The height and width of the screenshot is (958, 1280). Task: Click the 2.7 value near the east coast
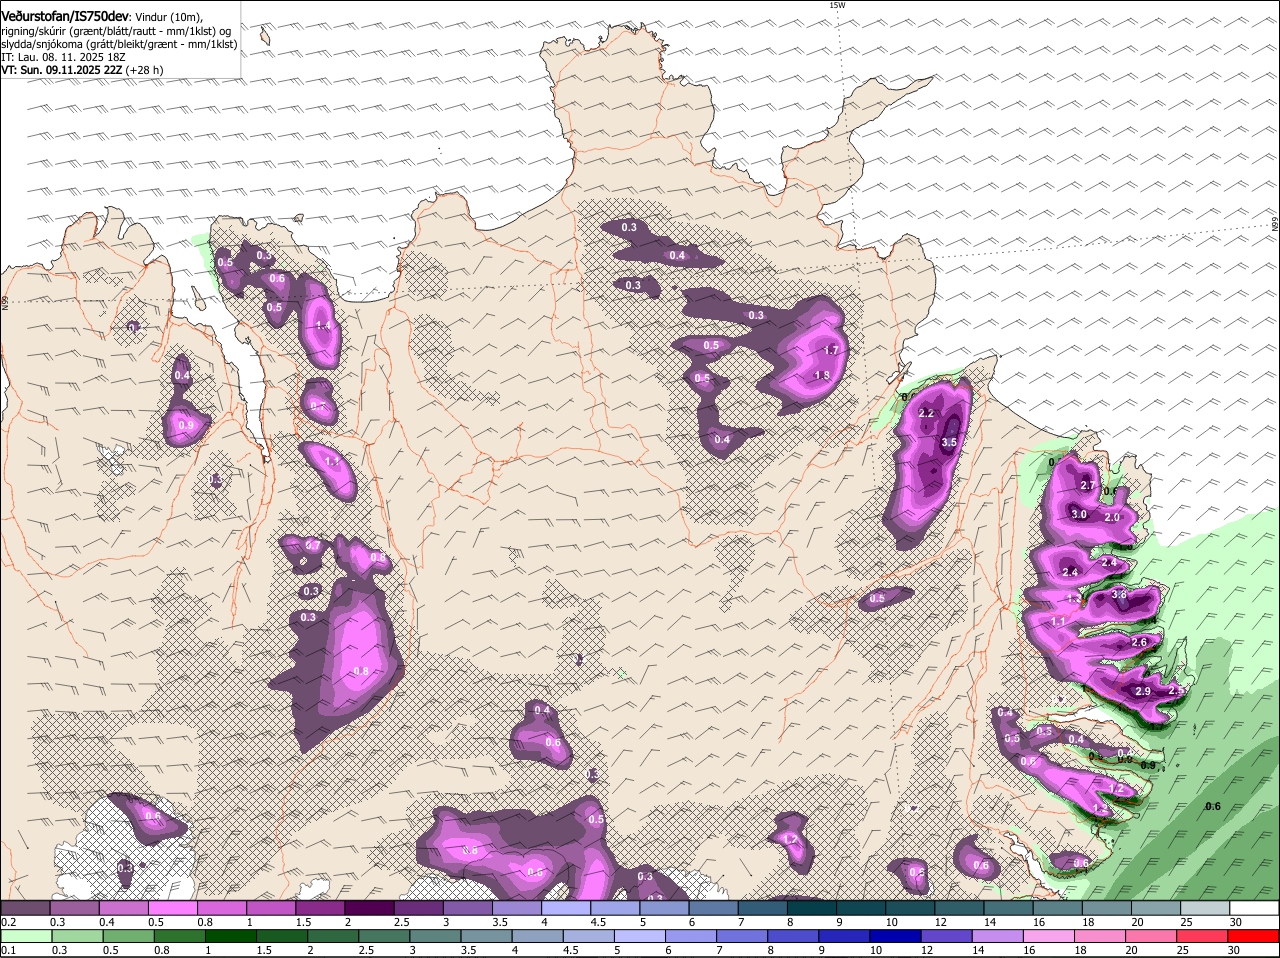pyautogui.click(x=1089, y=485)
